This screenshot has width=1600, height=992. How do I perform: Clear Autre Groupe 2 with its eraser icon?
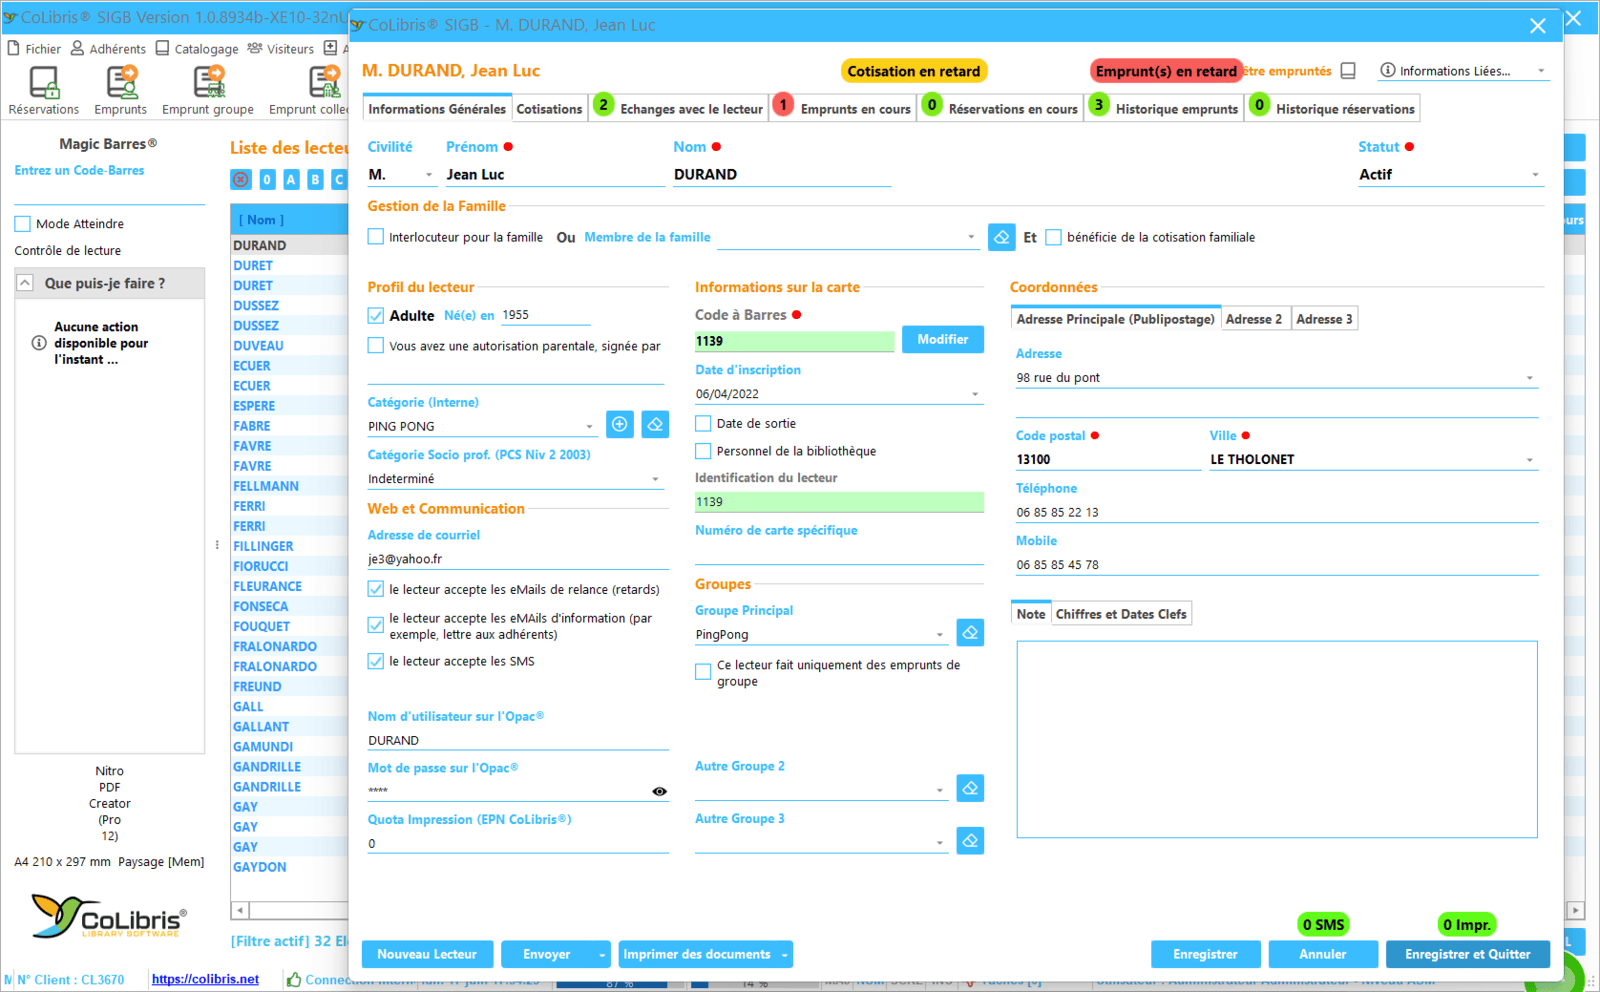pos(970,789)
